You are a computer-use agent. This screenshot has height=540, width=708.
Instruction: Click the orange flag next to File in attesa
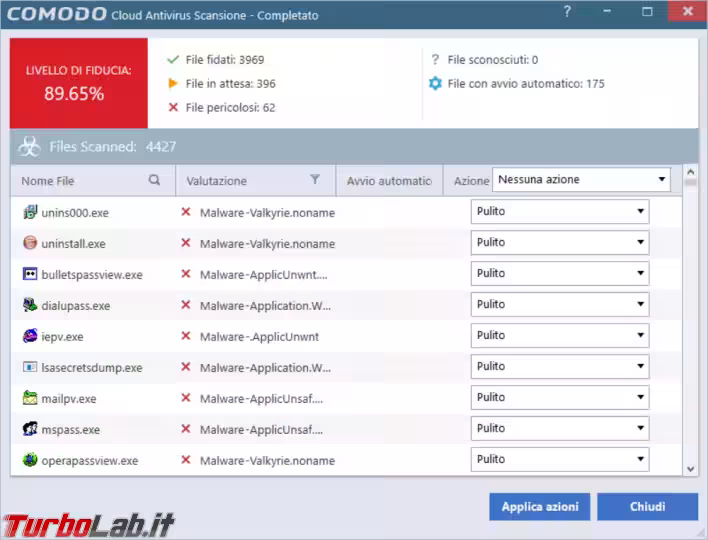(x=172, y=83)
